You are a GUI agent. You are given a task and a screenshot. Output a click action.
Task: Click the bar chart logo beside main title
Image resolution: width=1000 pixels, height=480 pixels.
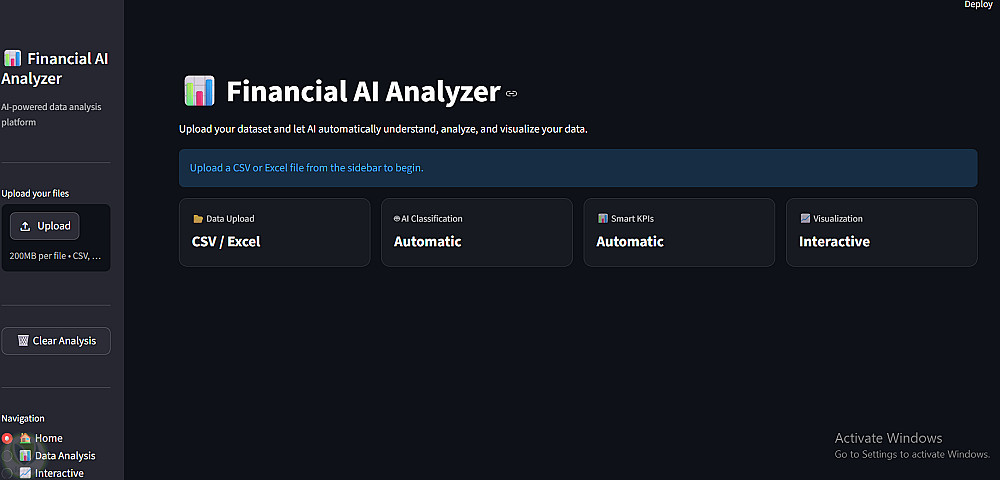(x=199, y=91)
